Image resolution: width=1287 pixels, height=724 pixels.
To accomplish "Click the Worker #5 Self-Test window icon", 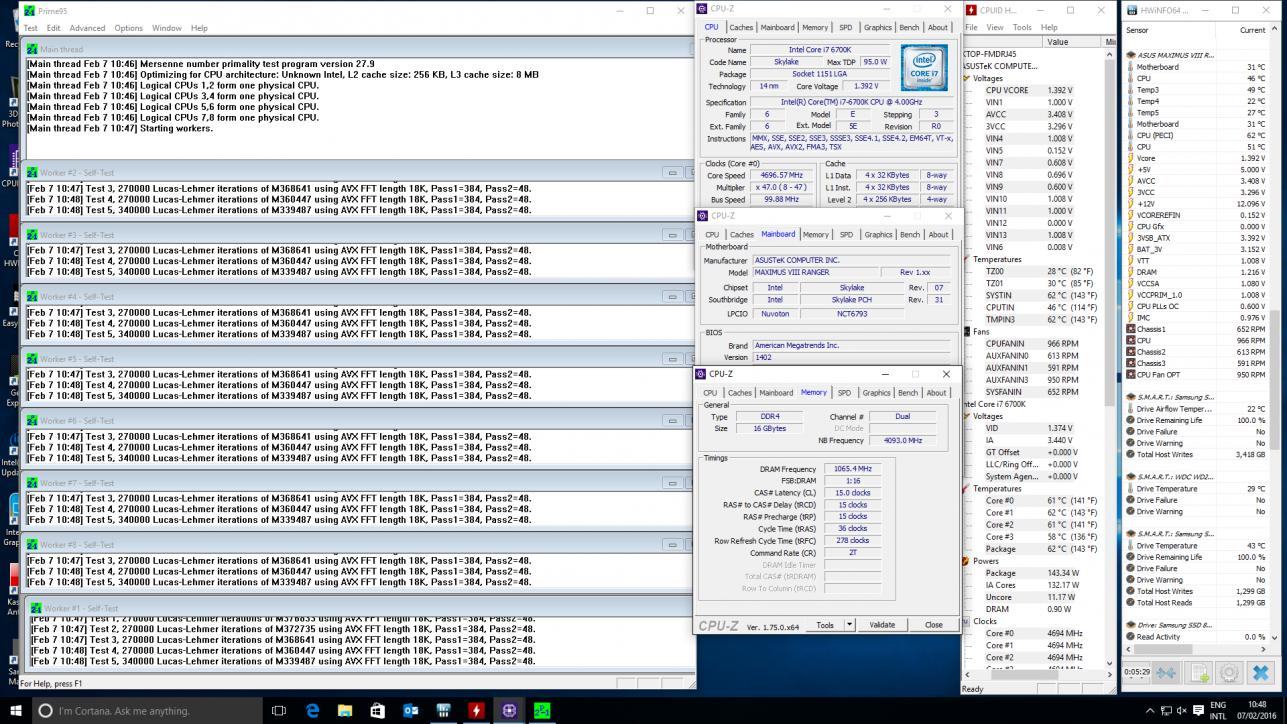I will coord(32,359).
